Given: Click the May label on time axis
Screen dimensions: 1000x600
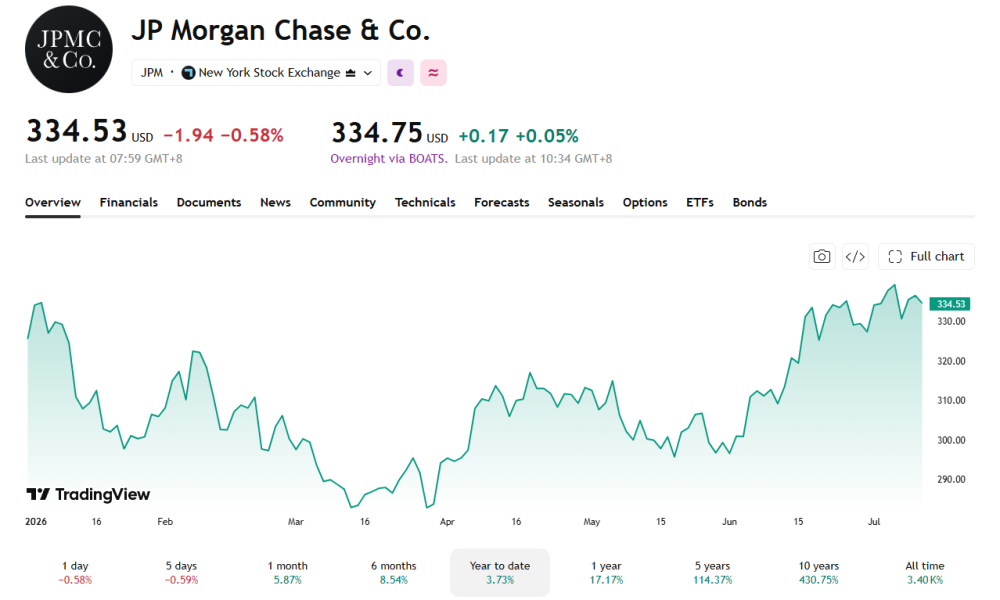Looking at the screenshot, I should (x=592, y=522).
